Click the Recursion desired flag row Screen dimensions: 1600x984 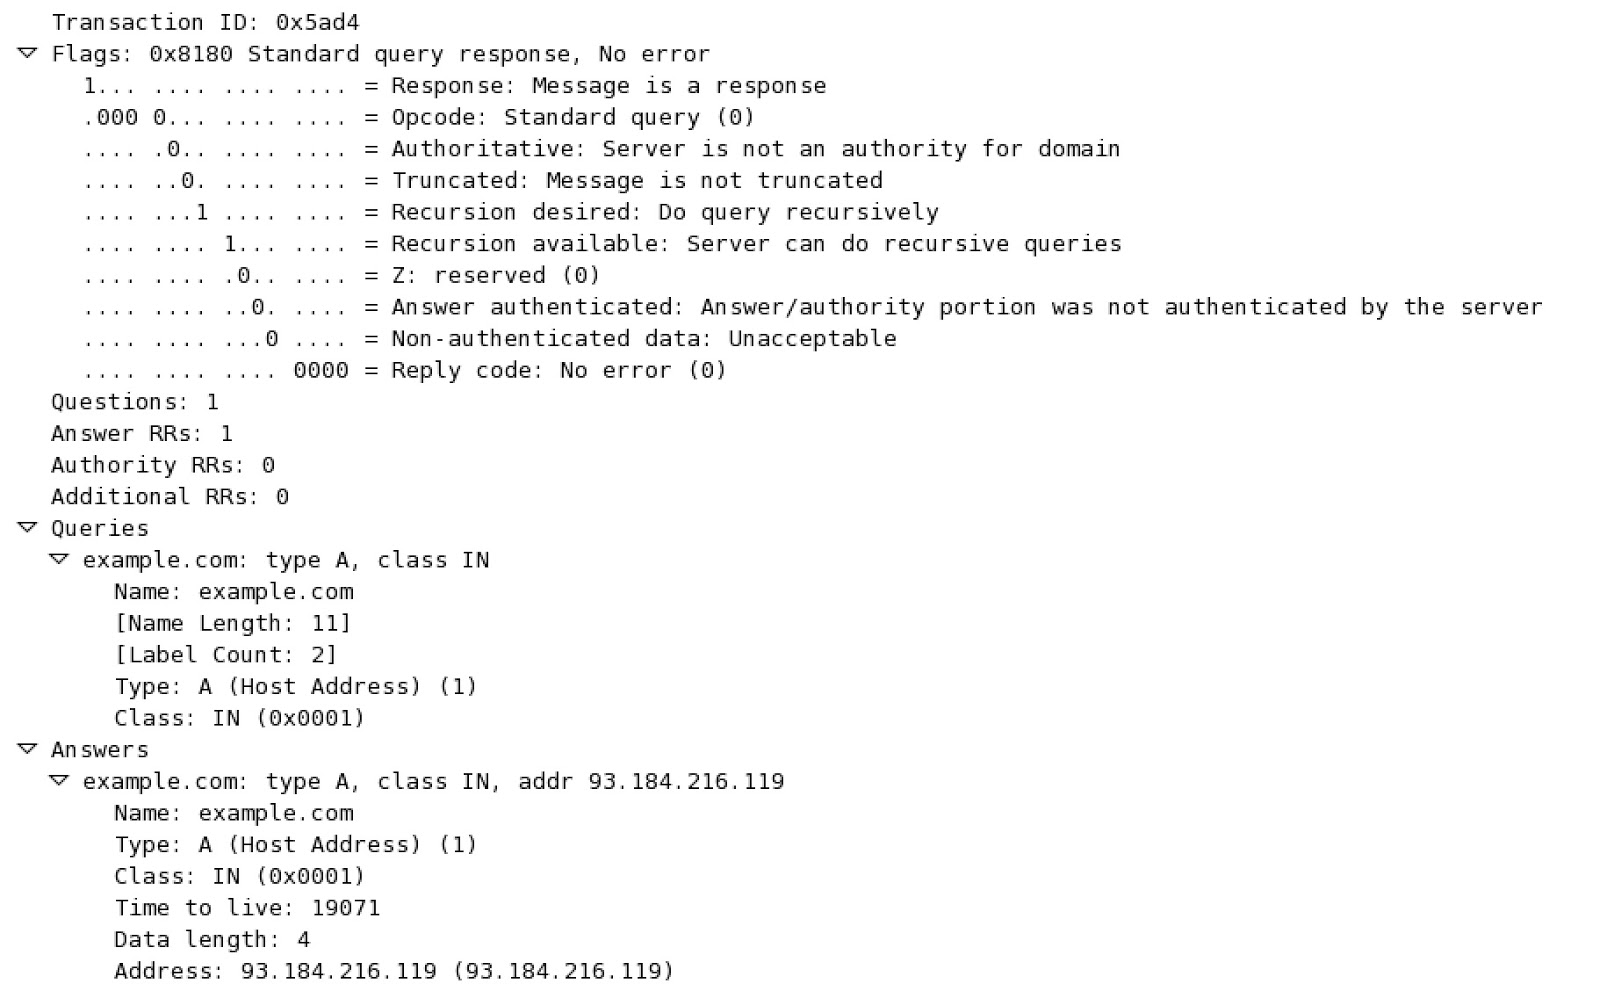coord(511,212)
